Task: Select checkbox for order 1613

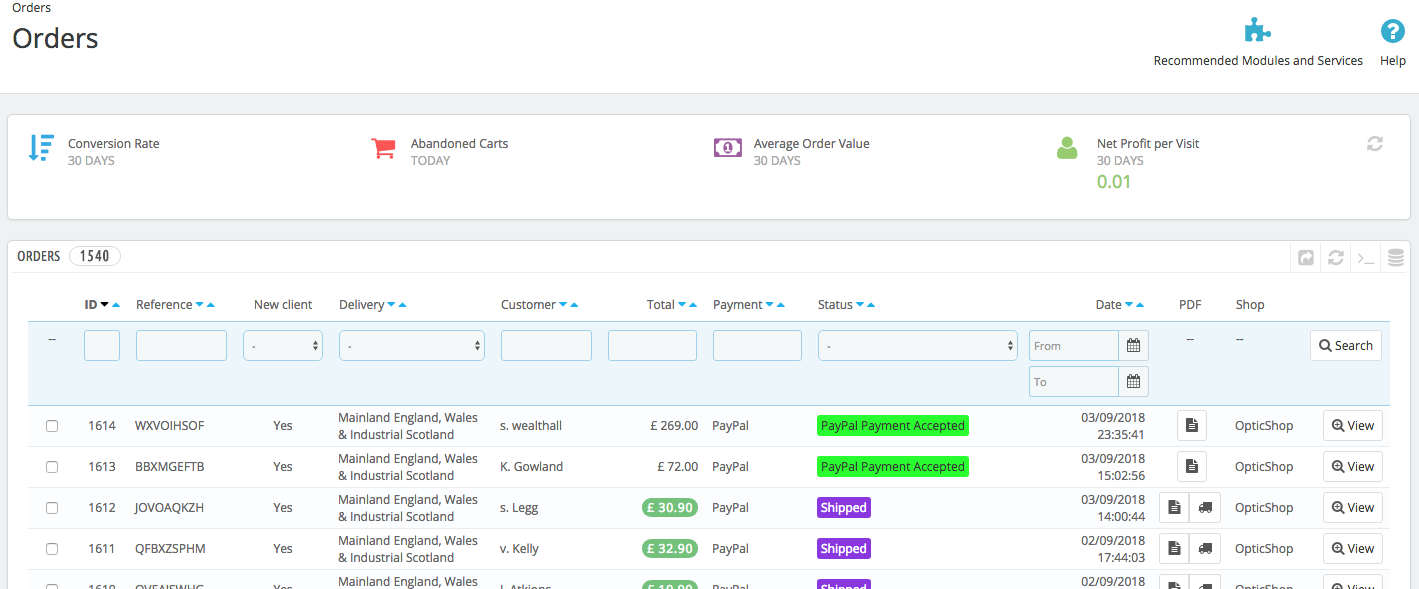Action: pos(52,467)
